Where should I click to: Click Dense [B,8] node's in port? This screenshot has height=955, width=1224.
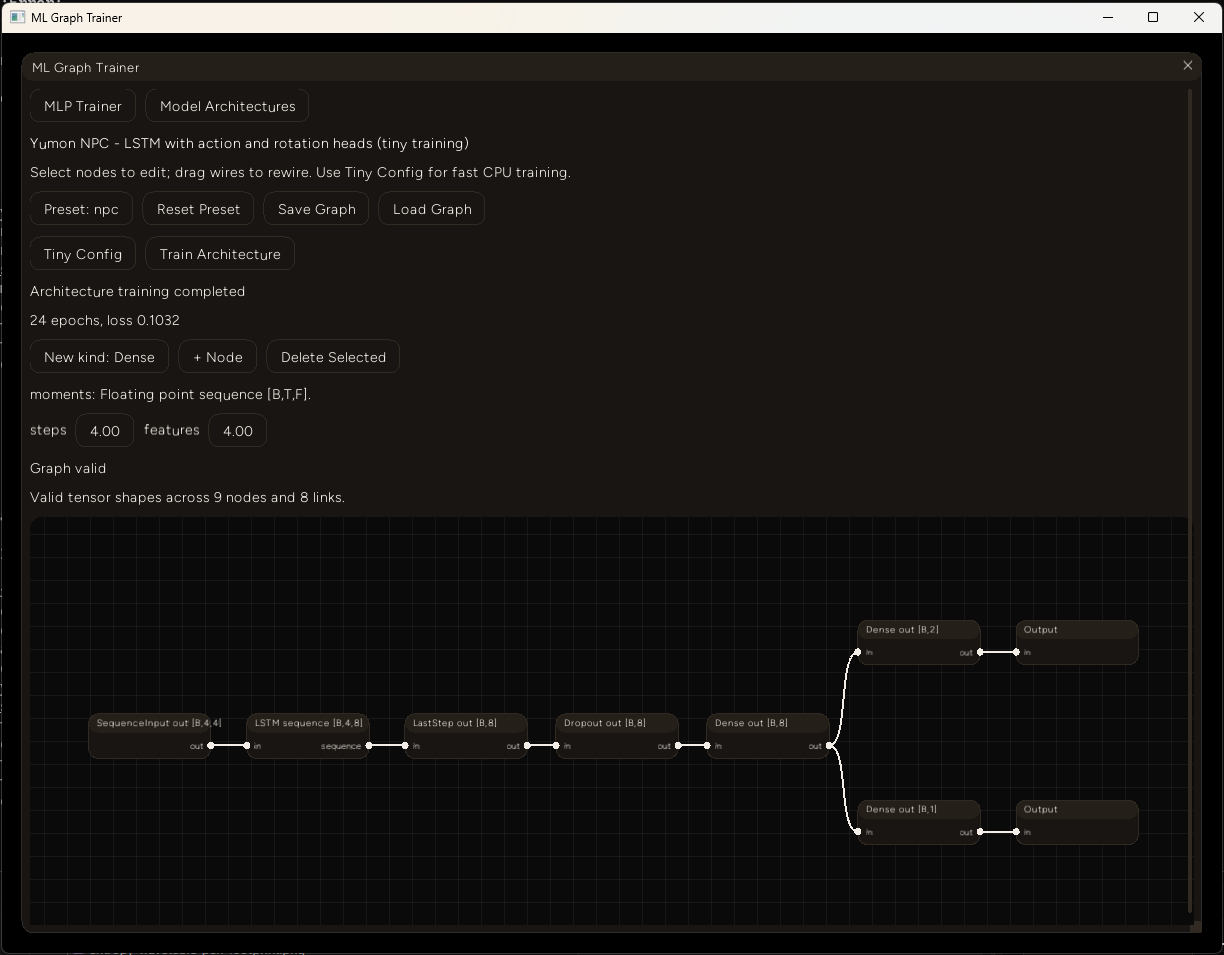707,746
